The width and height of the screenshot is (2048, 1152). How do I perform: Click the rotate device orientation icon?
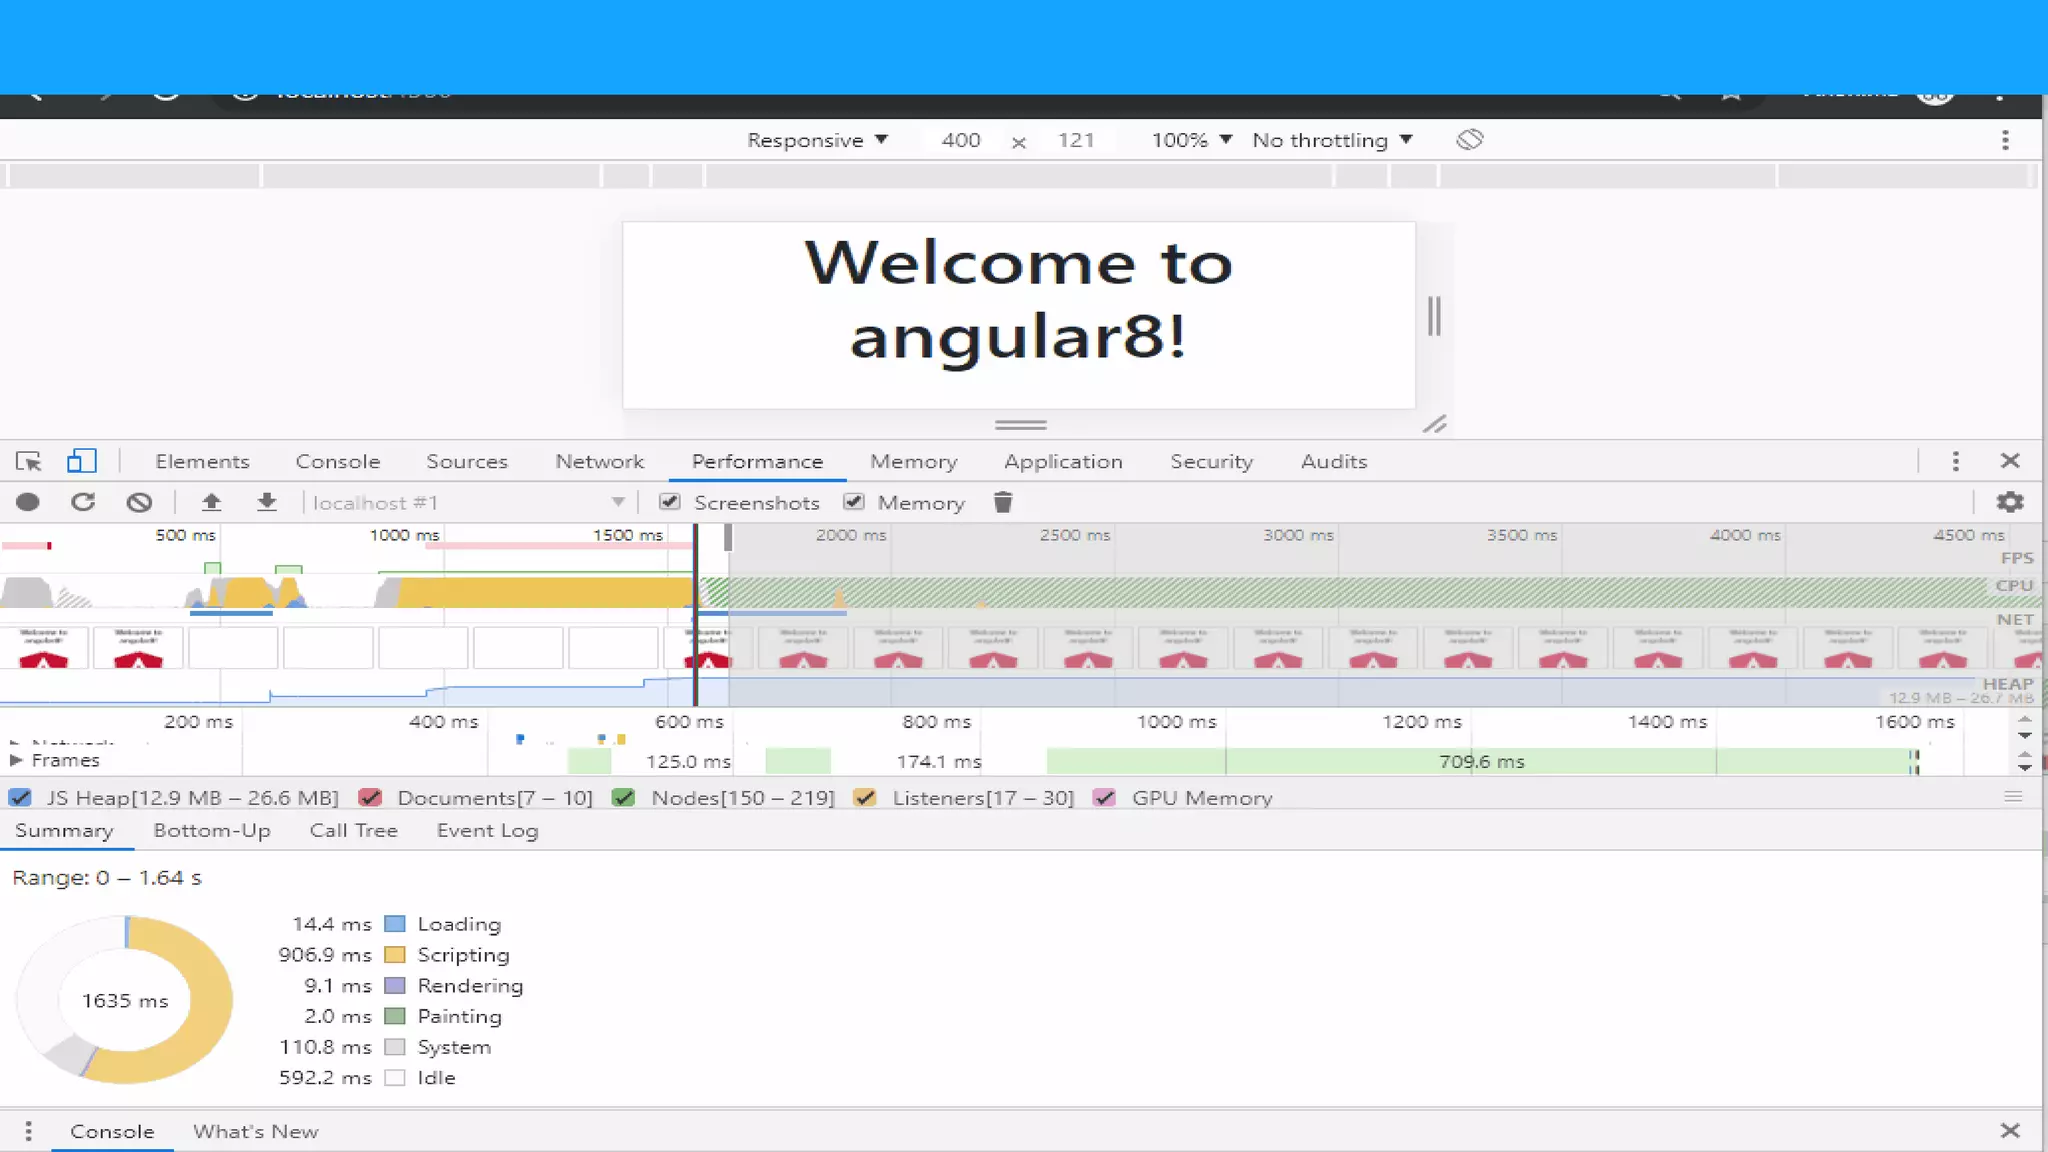tap(1469, 140)
